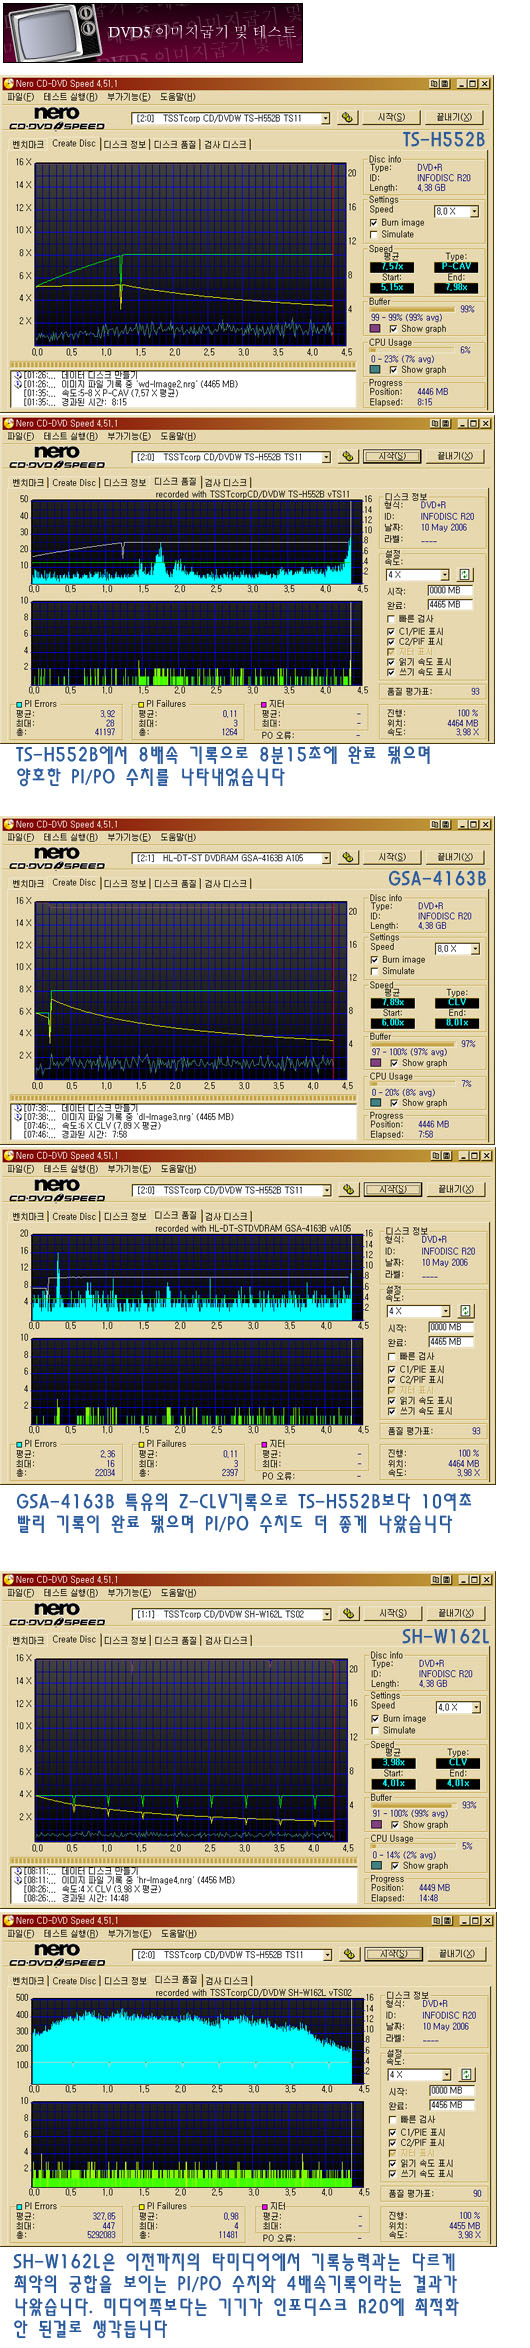The width and height of the screenshot is (530, 2348).
Task: Click 시작 button in TS-H552B burn window
Action: 391,118
